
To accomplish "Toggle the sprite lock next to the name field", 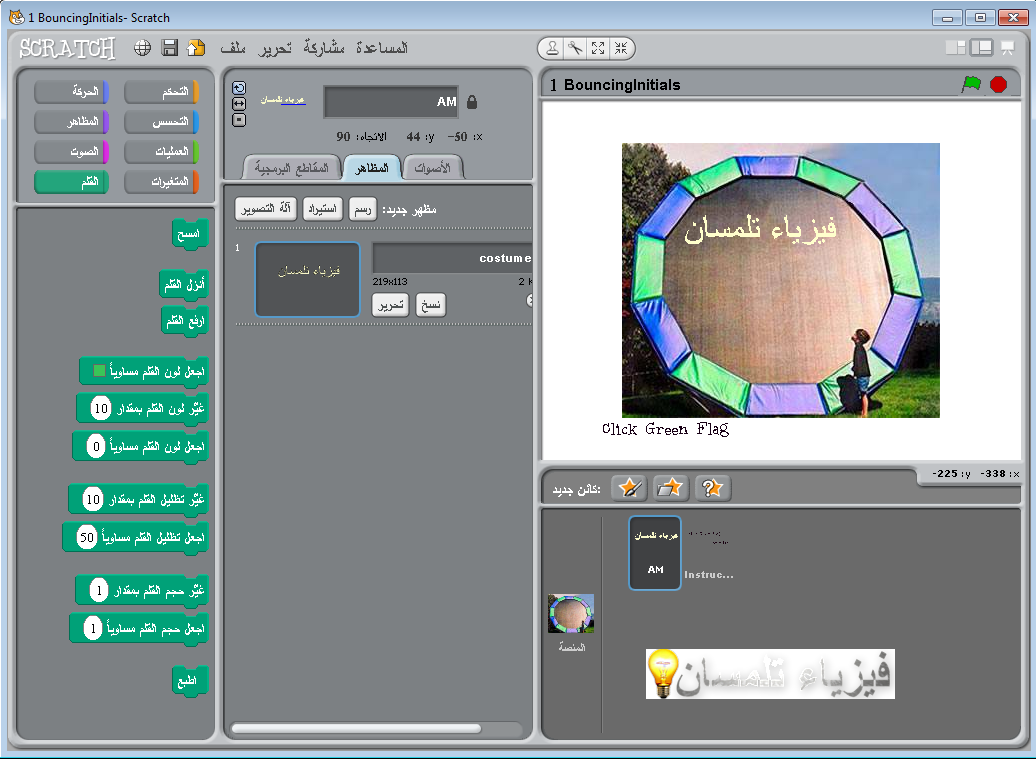I will [471, 101].
